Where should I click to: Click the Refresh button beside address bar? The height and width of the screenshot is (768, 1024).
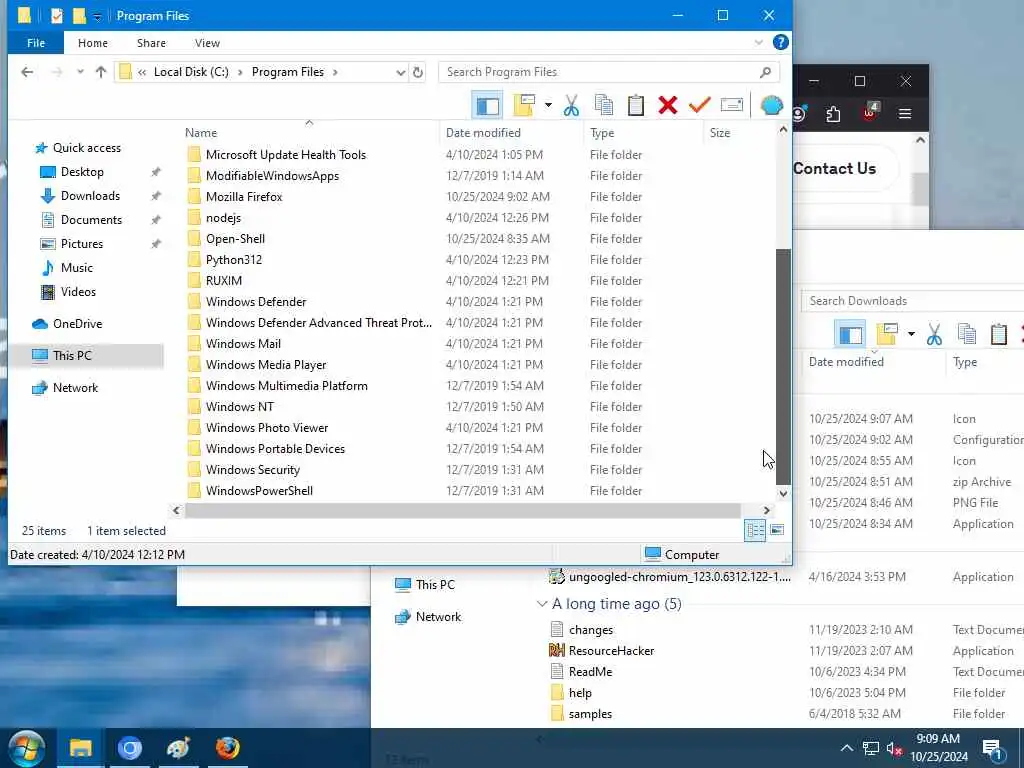point(418,72)
